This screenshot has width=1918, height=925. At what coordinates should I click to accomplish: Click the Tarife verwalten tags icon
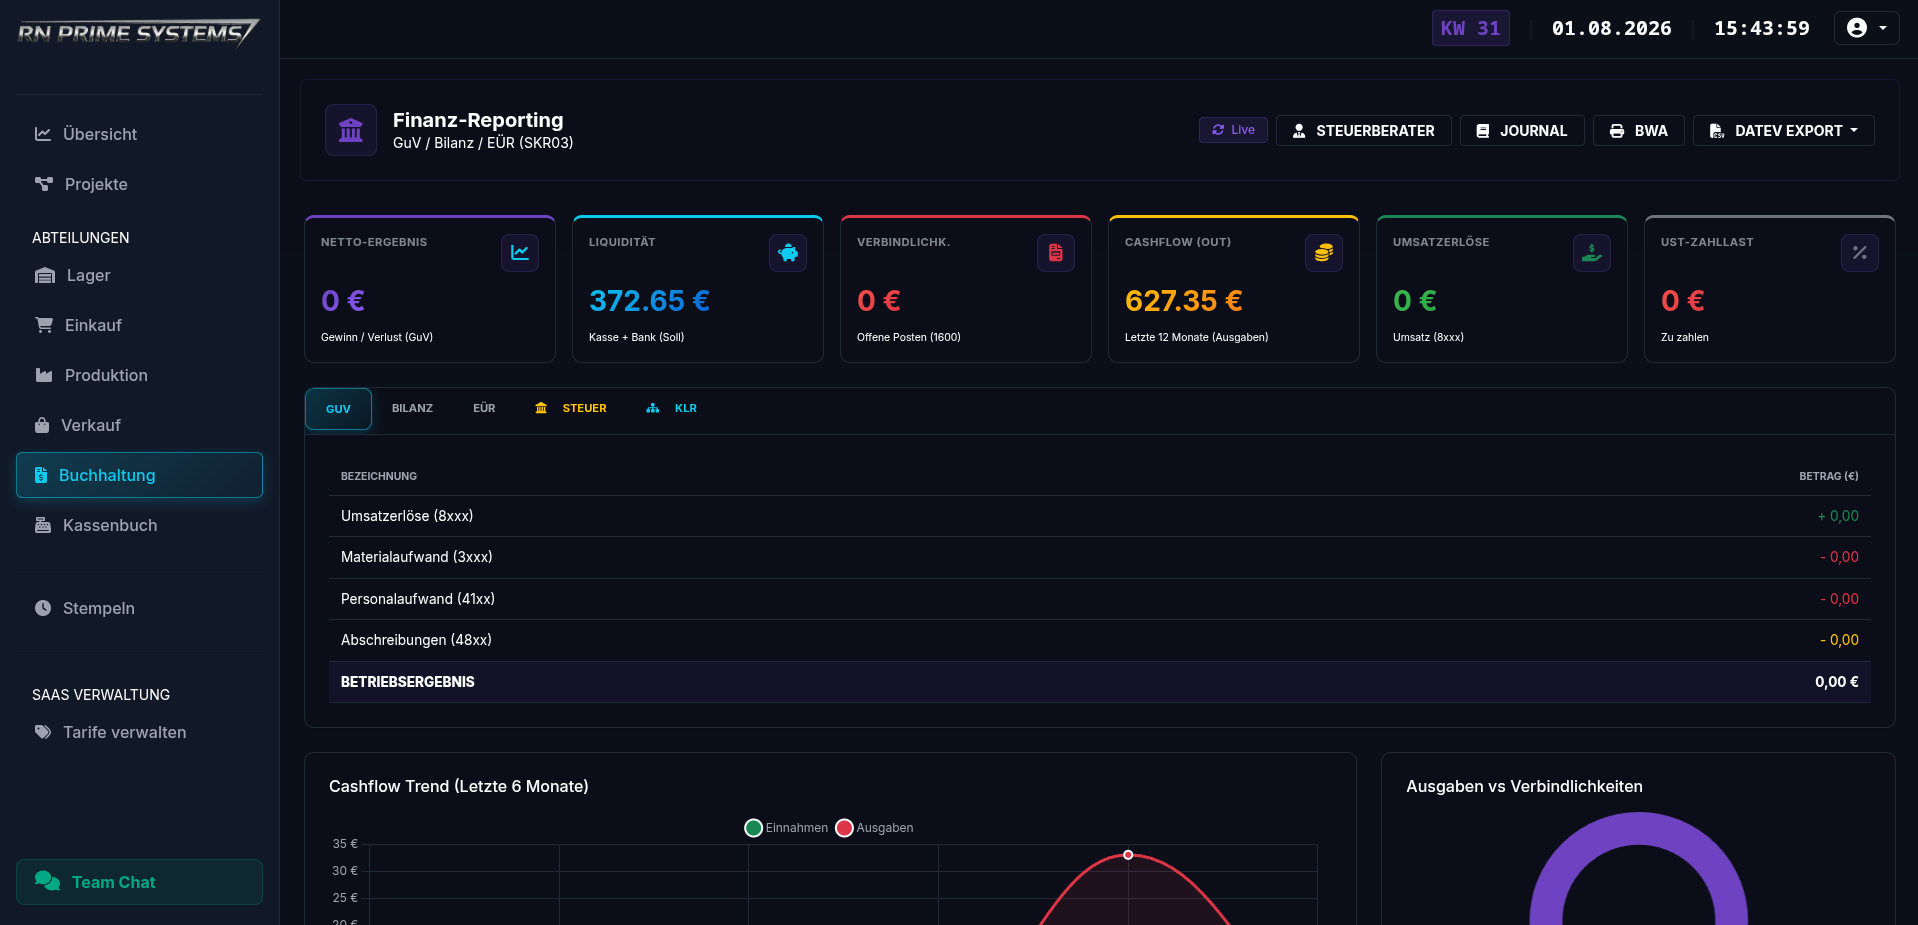[x=43, y=732]
